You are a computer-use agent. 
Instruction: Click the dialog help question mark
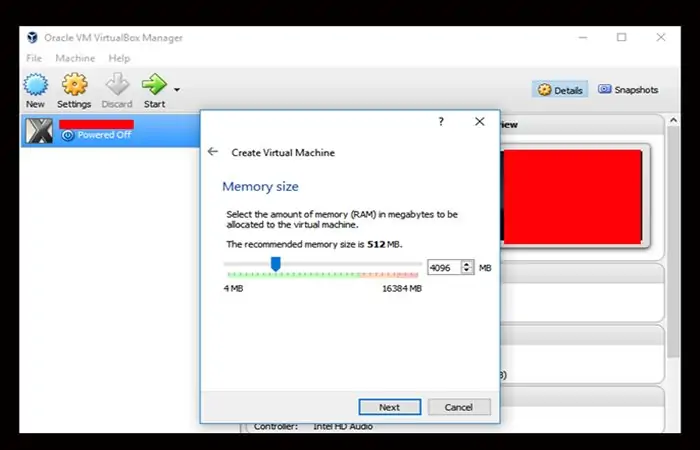click(441, 121)
